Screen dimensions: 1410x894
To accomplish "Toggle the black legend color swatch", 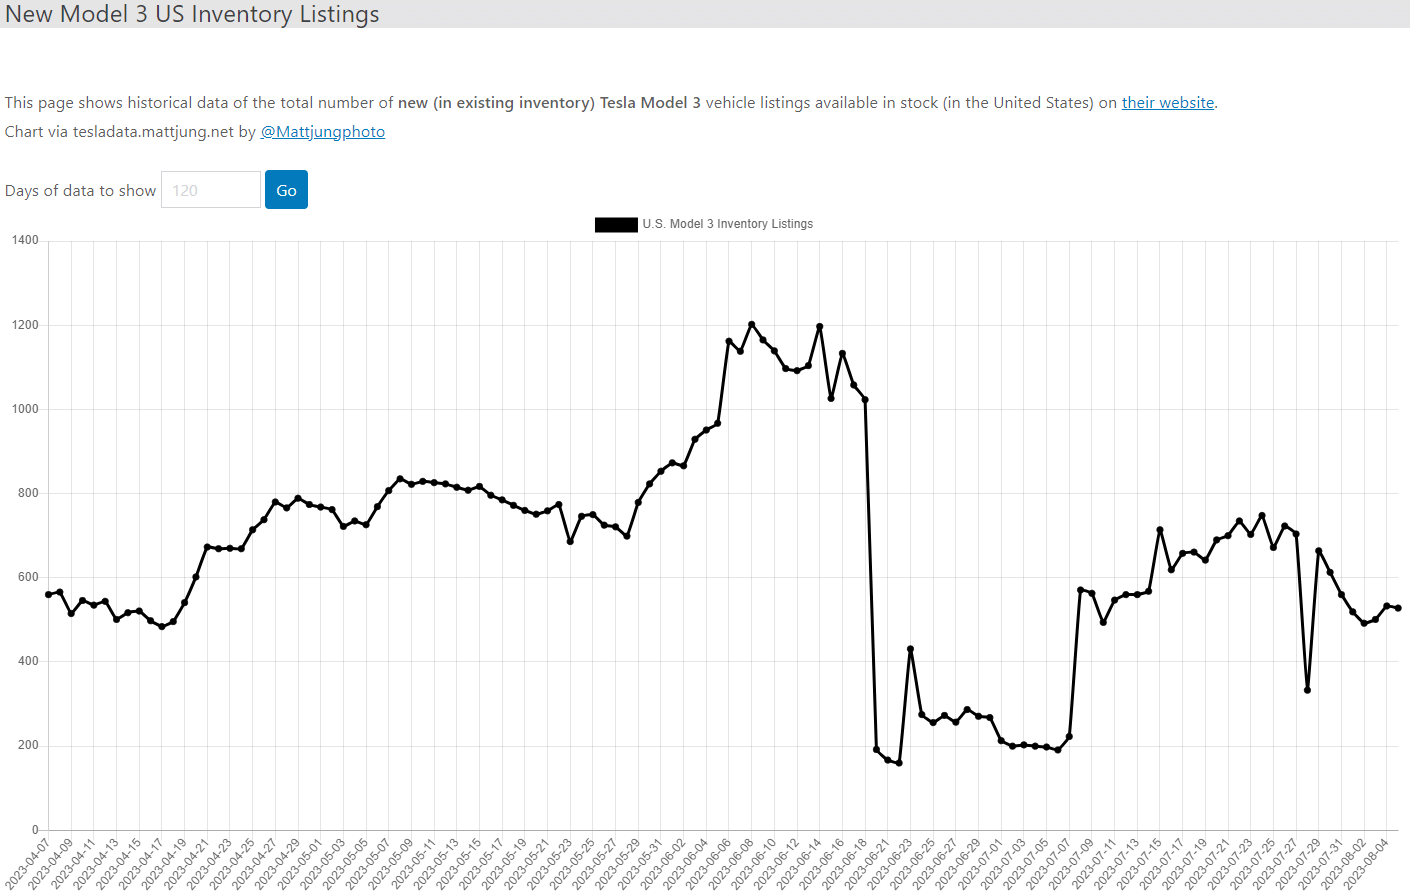I will coord(616,224).
